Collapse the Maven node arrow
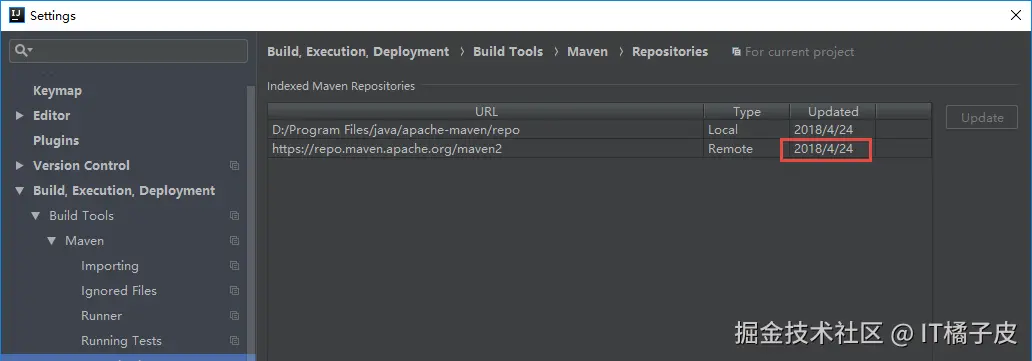1032x361 pixels. 51,240
